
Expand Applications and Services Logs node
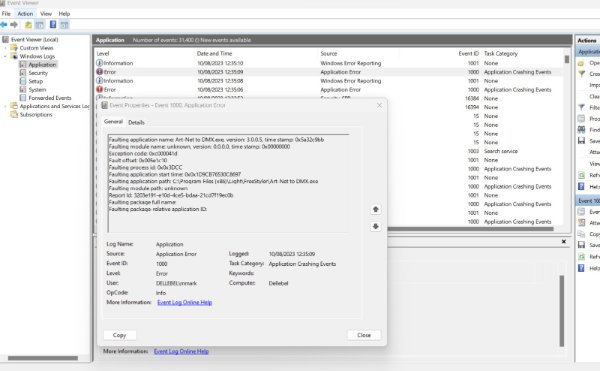click(5, 106)
